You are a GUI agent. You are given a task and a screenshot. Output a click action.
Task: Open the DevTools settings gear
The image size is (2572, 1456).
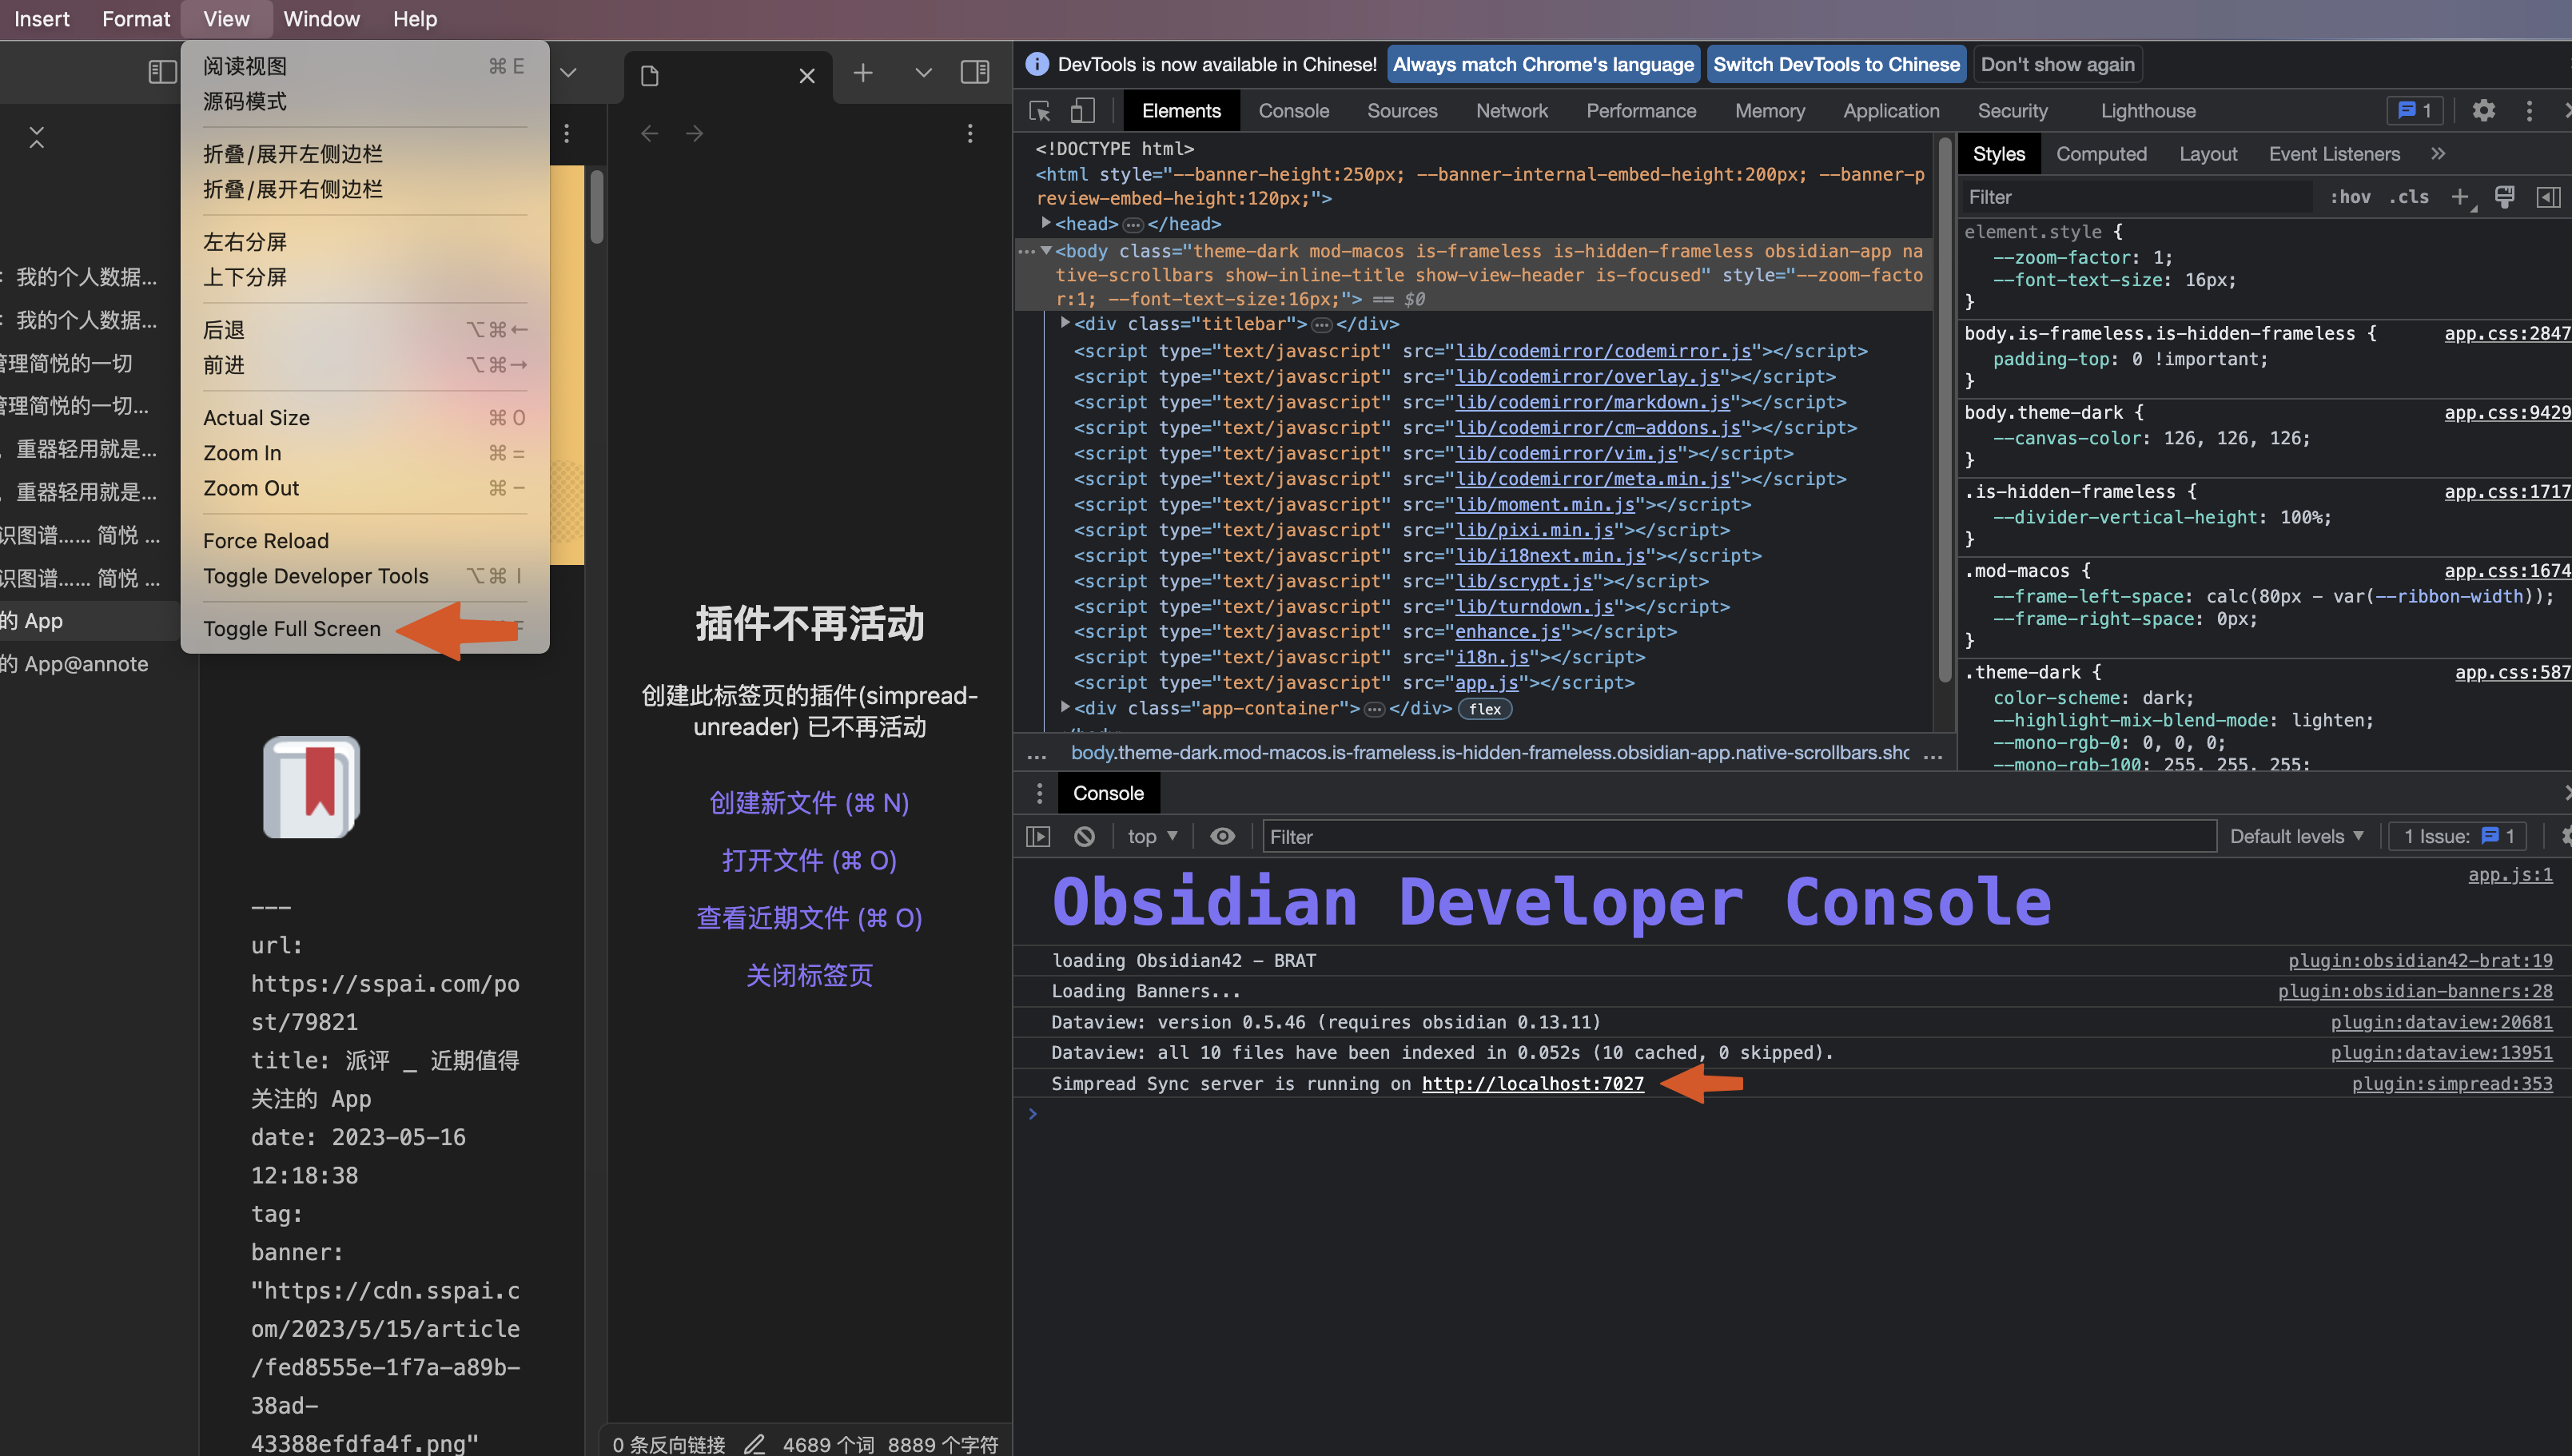2484,110
